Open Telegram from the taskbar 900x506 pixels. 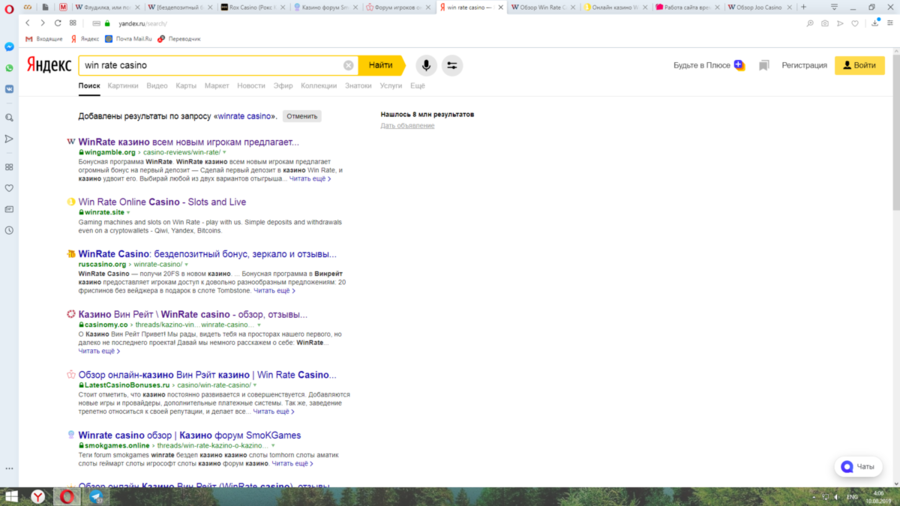tap(96, 497)
